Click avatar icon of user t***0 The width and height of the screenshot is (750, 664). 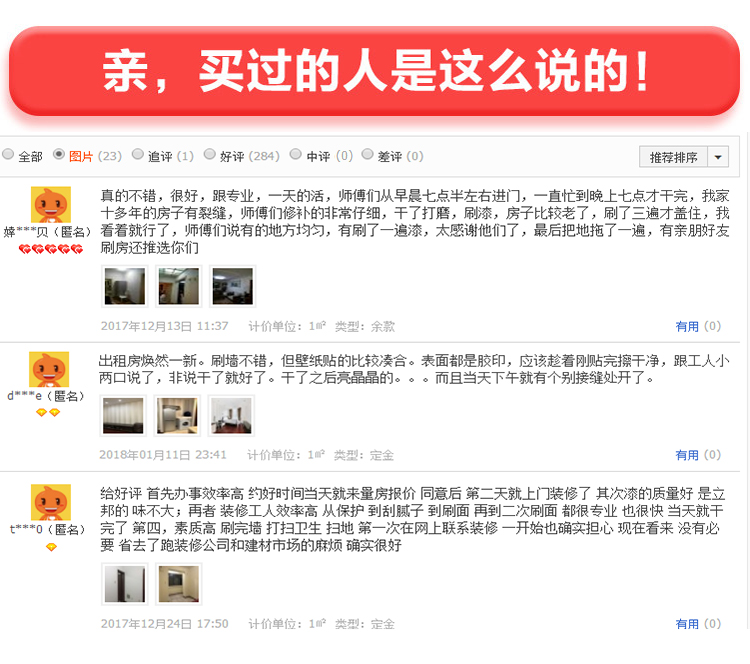click(x=51, y=502)
